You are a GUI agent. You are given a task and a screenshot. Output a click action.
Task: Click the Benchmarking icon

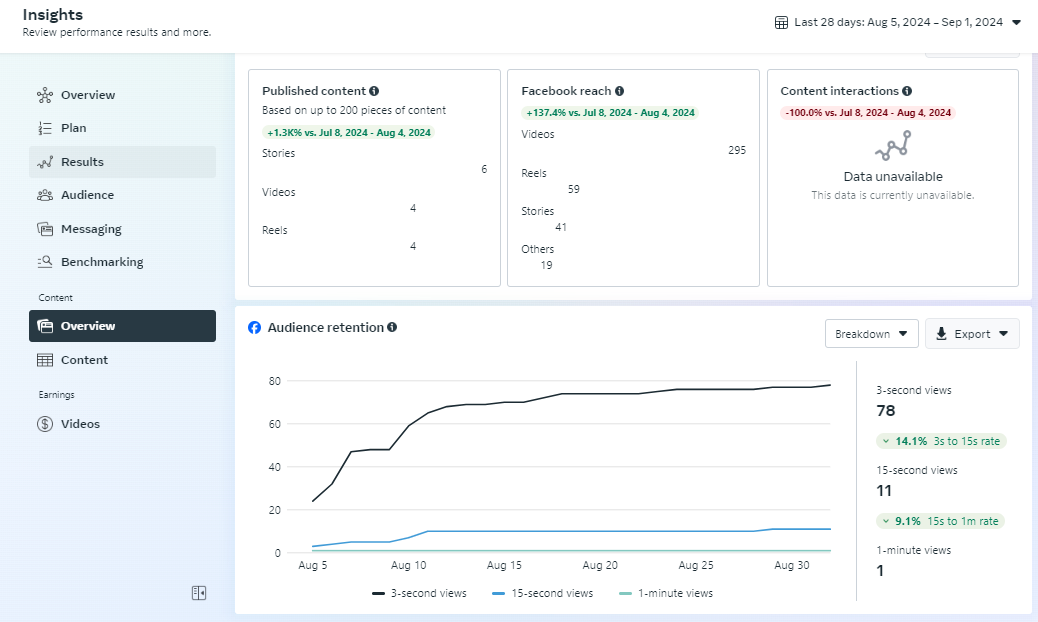click(45, 262)
